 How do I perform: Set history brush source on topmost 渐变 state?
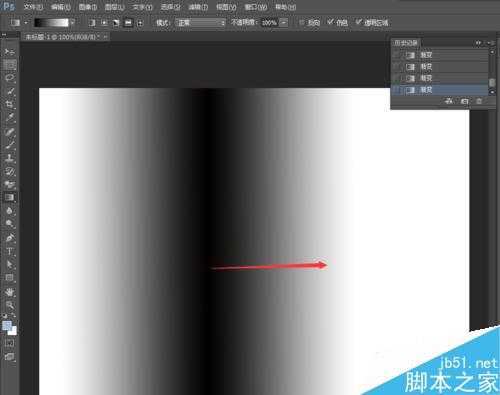coord(397,55)
